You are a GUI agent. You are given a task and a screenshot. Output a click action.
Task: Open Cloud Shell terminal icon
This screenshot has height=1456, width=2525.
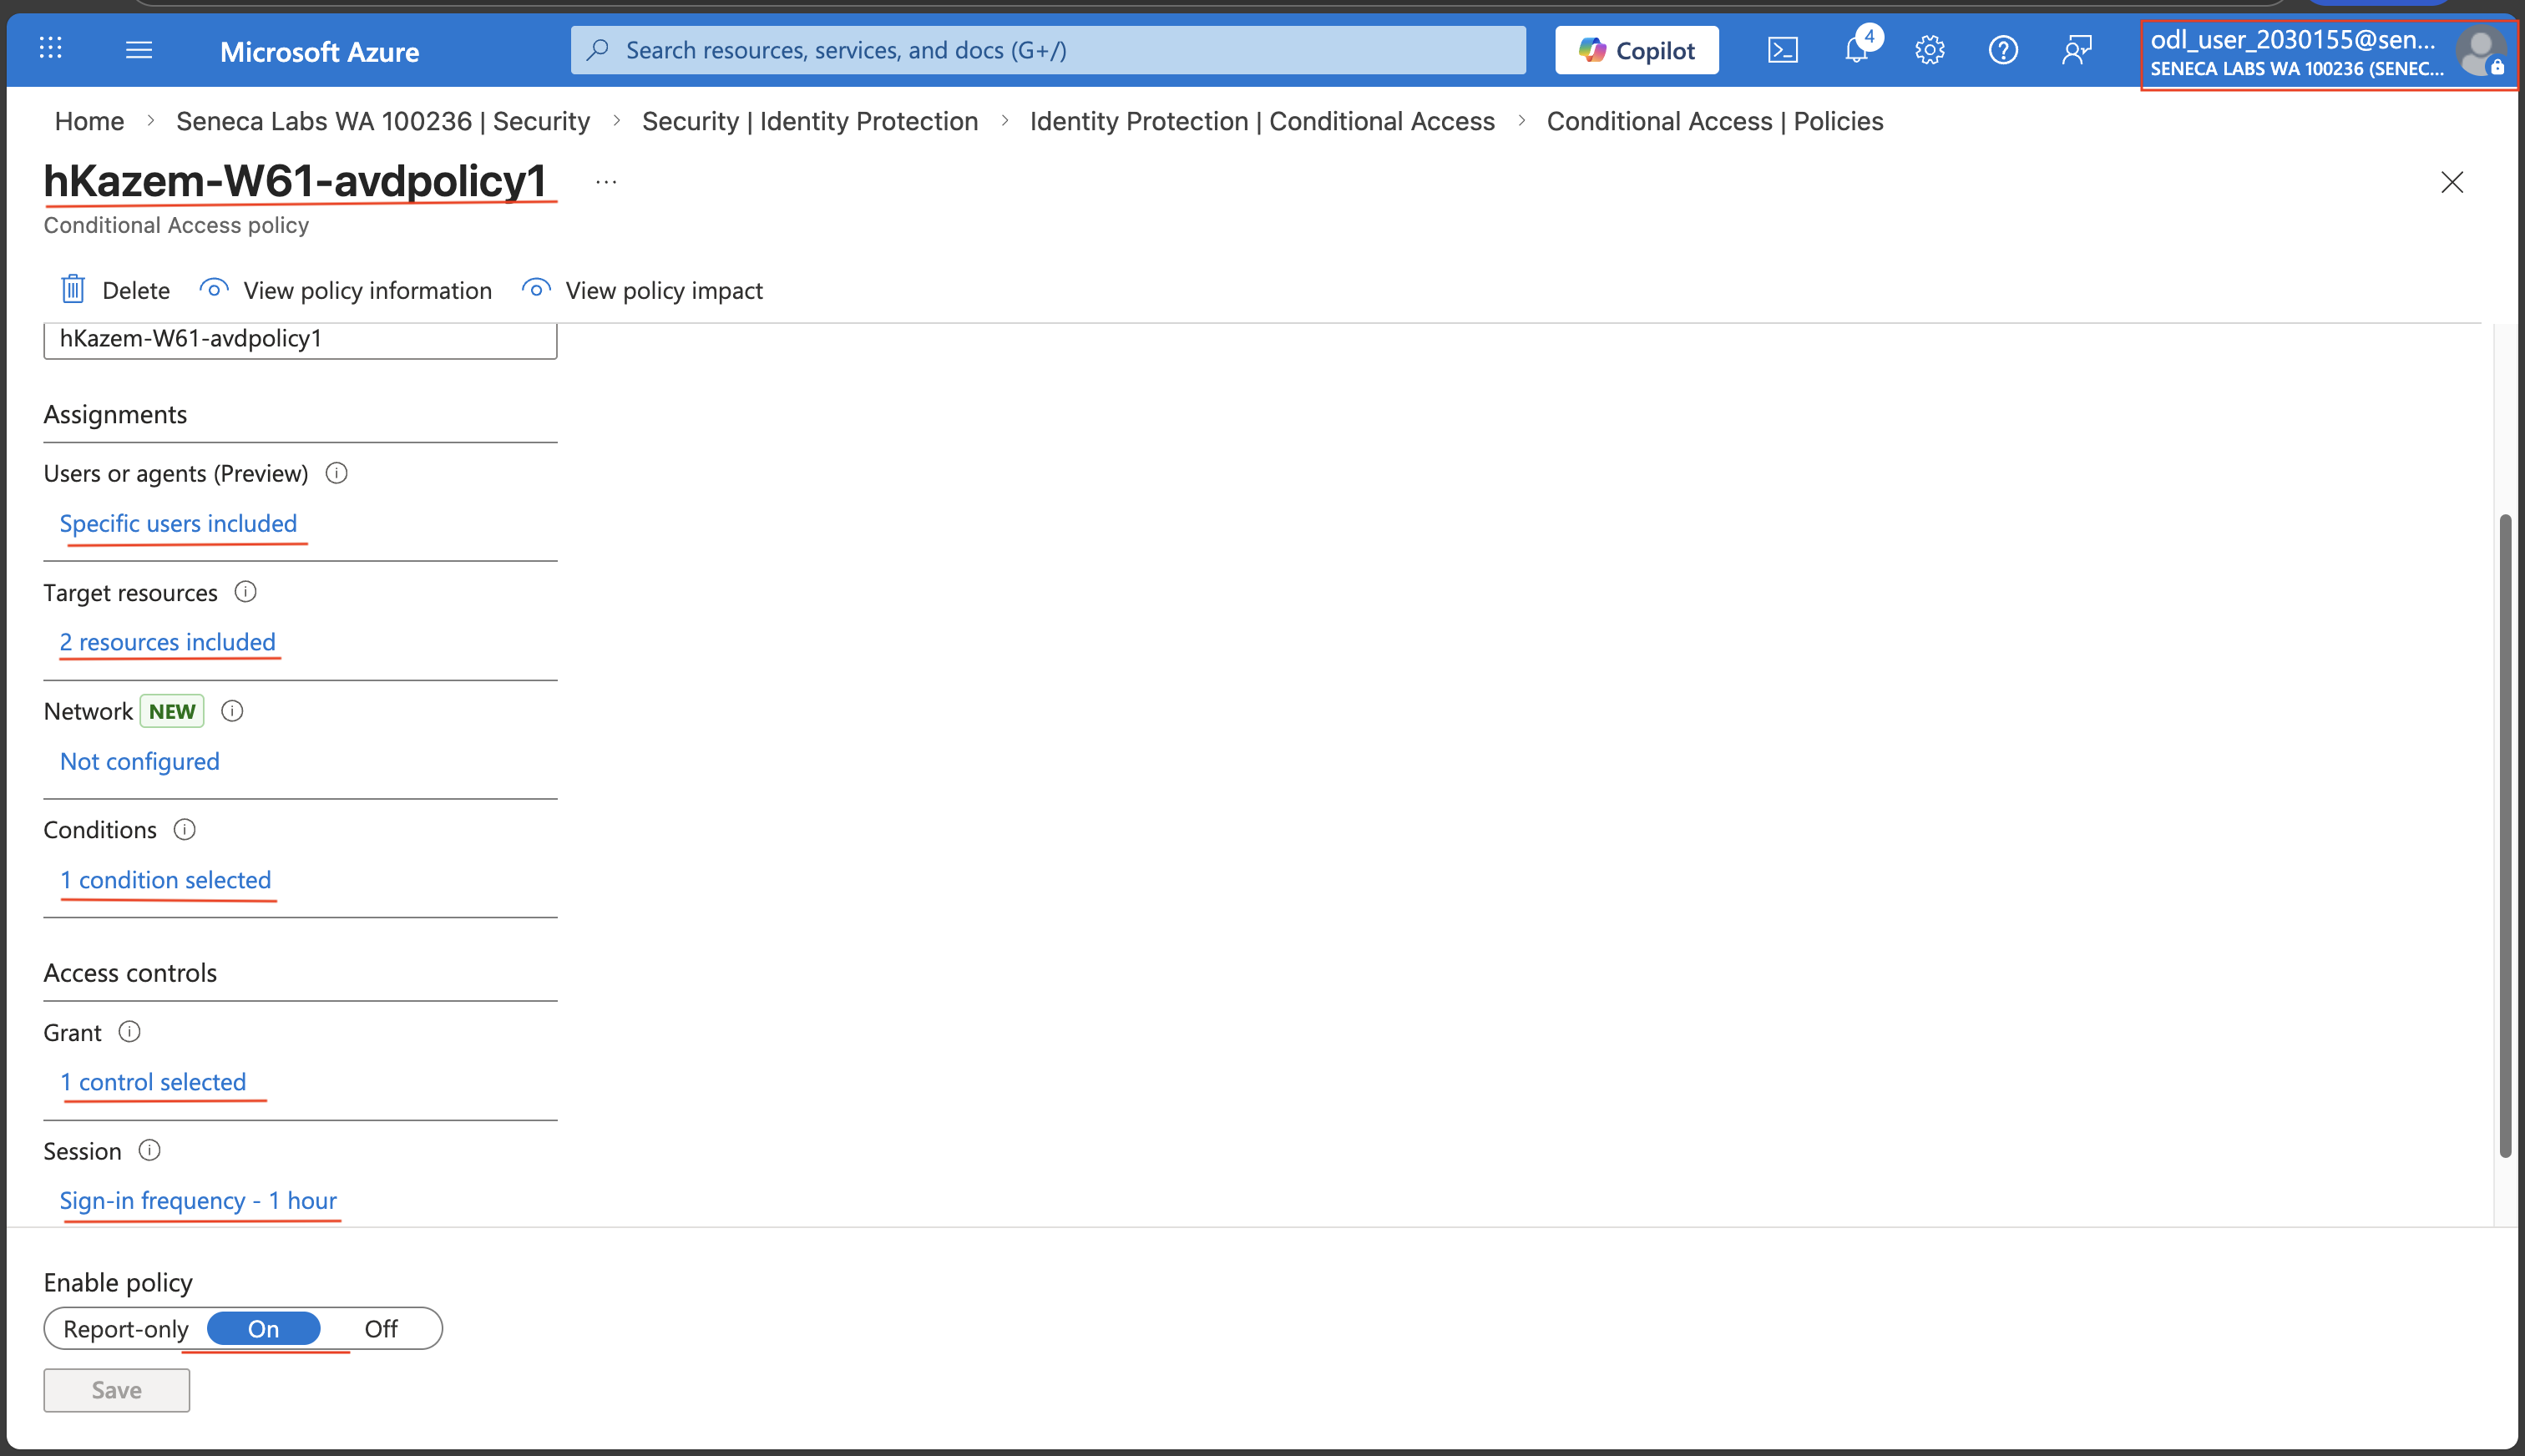tap(1782, 50)
